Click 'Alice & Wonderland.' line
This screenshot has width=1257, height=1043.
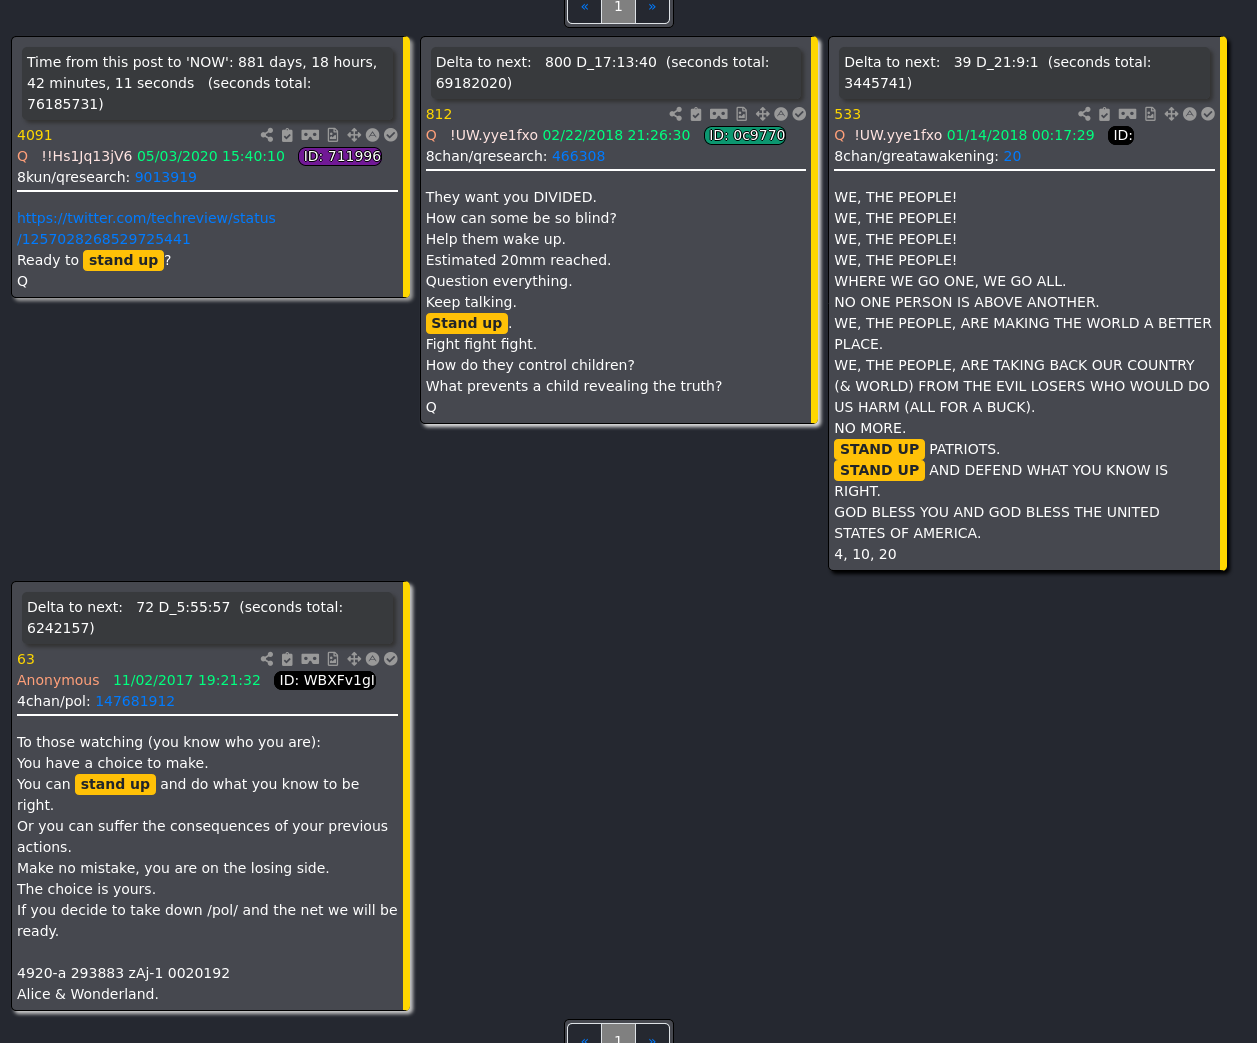click(88, 994)
